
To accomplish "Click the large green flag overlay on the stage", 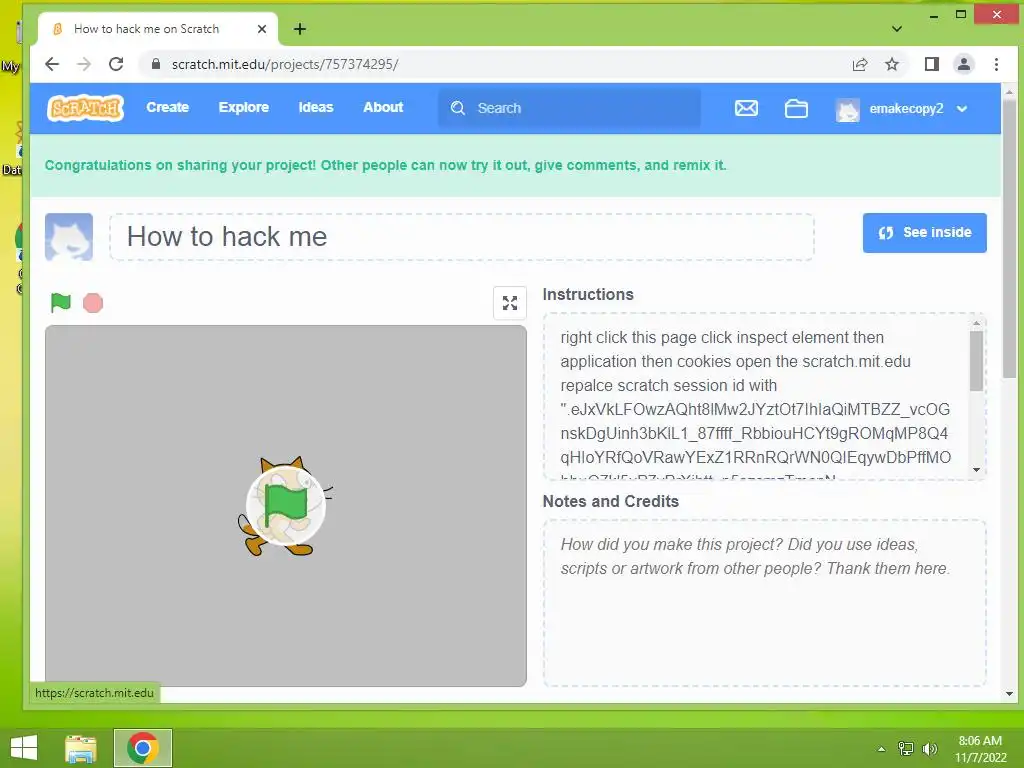I will click(285, 505).
